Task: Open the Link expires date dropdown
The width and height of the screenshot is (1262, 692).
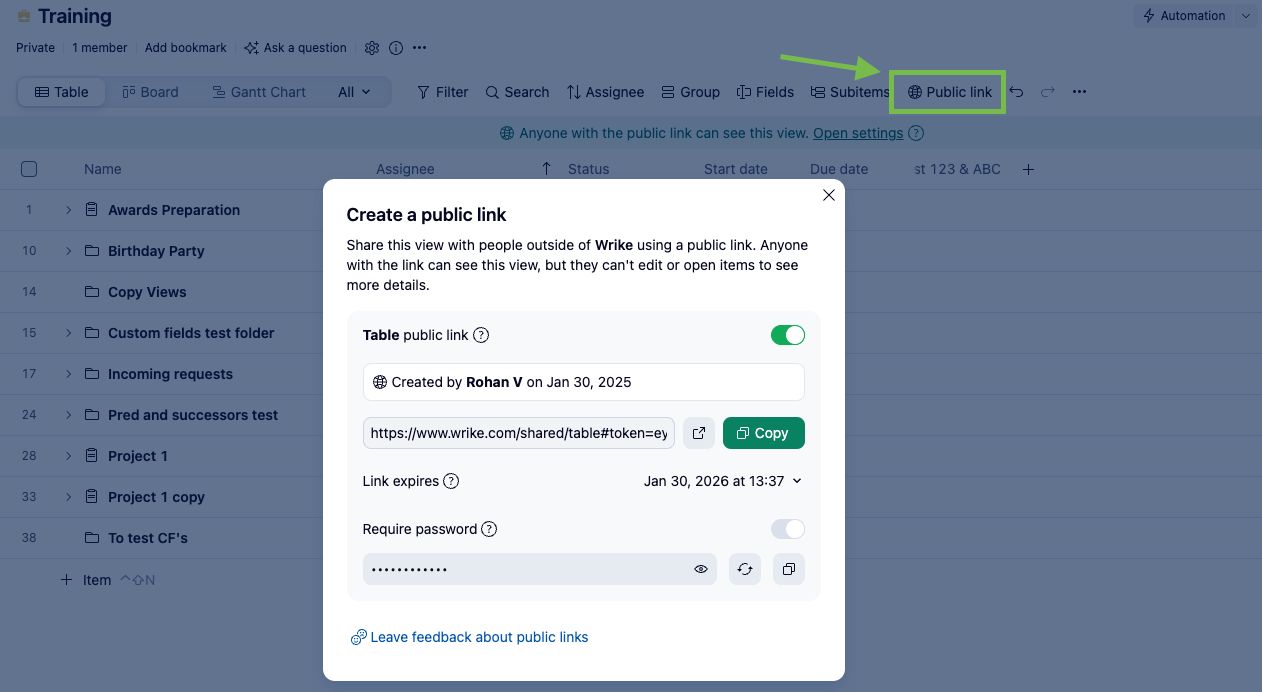Action: click(723, 481)
